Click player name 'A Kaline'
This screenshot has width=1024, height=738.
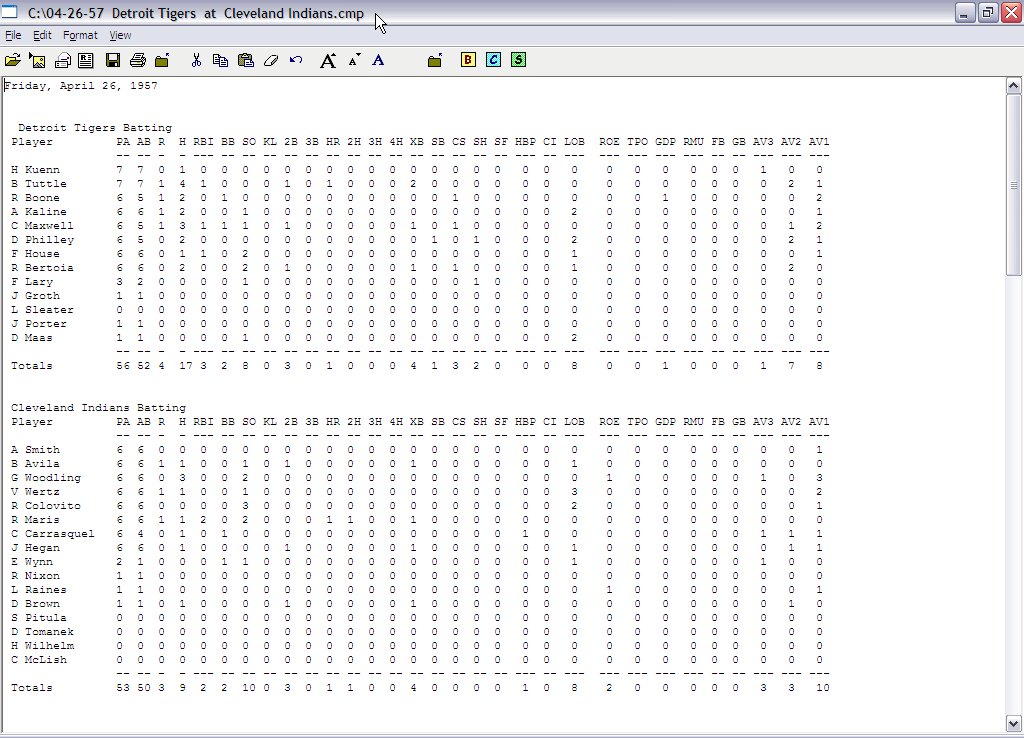click(39, 212)
